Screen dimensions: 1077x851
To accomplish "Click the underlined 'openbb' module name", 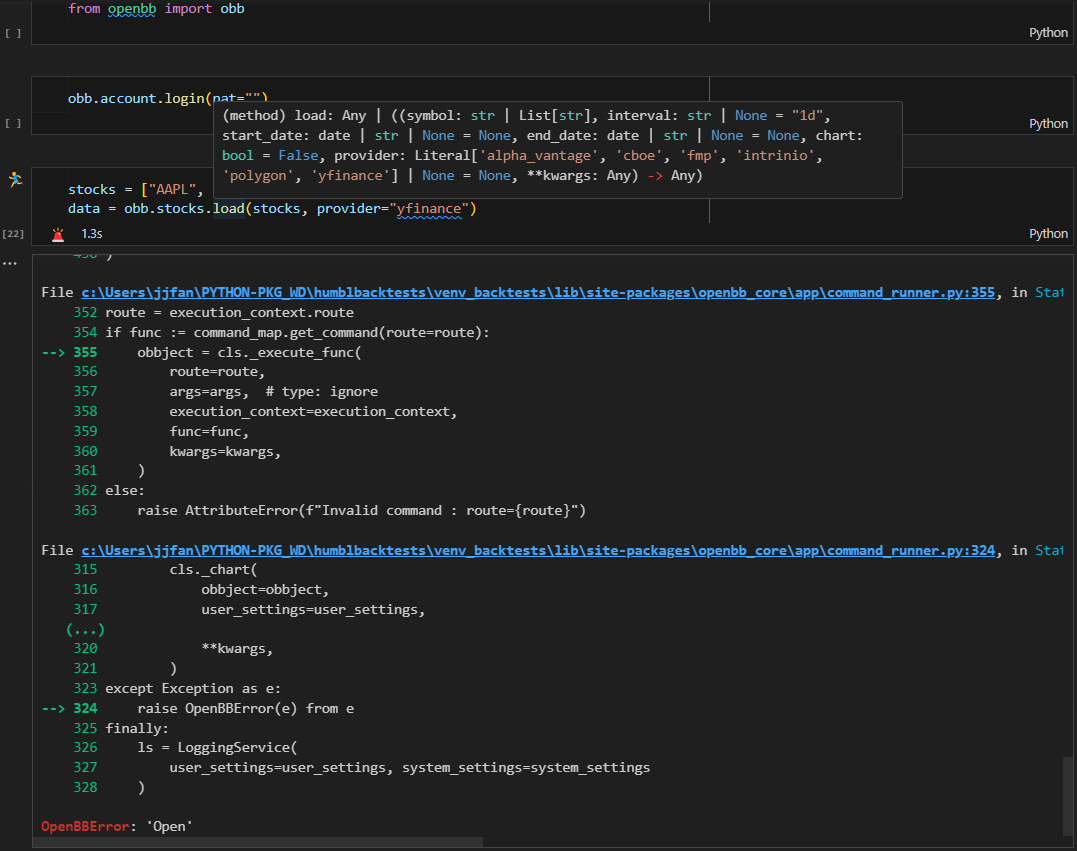I will pos(131,9).
